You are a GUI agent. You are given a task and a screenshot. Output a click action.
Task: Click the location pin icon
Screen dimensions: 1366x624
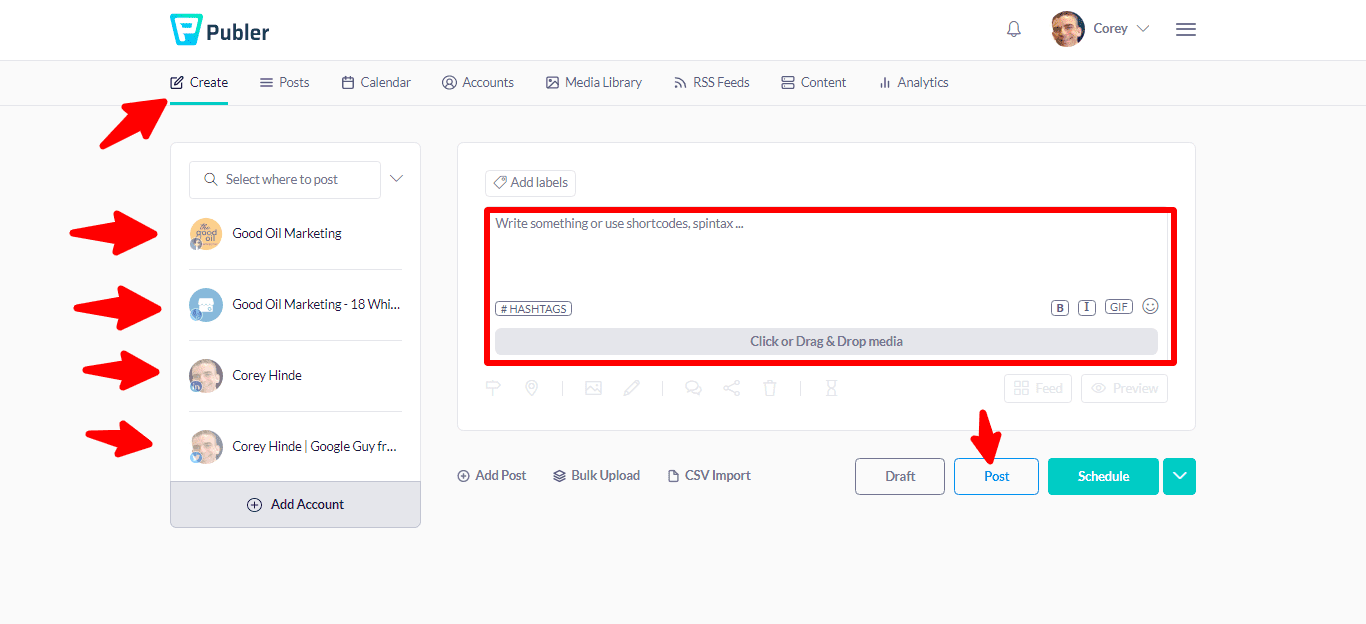[x=532, y=388]
